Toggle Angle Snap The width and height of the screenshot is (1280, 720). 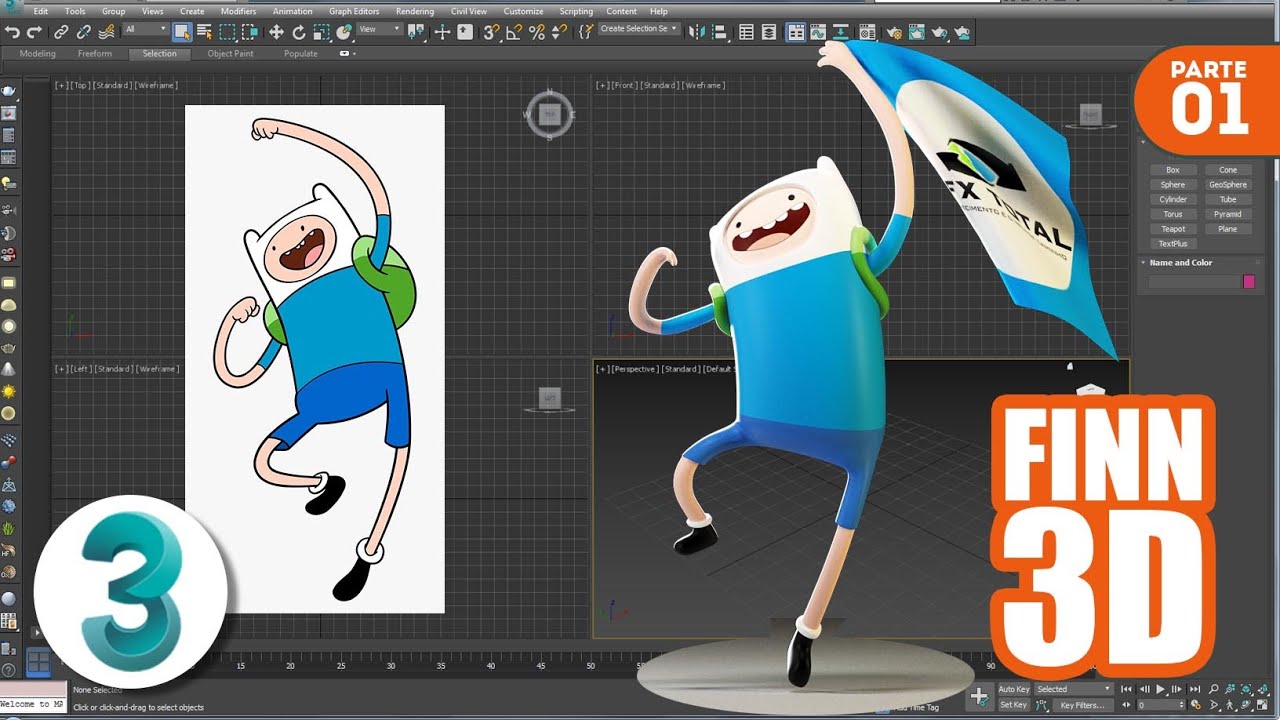coord(514,32)
